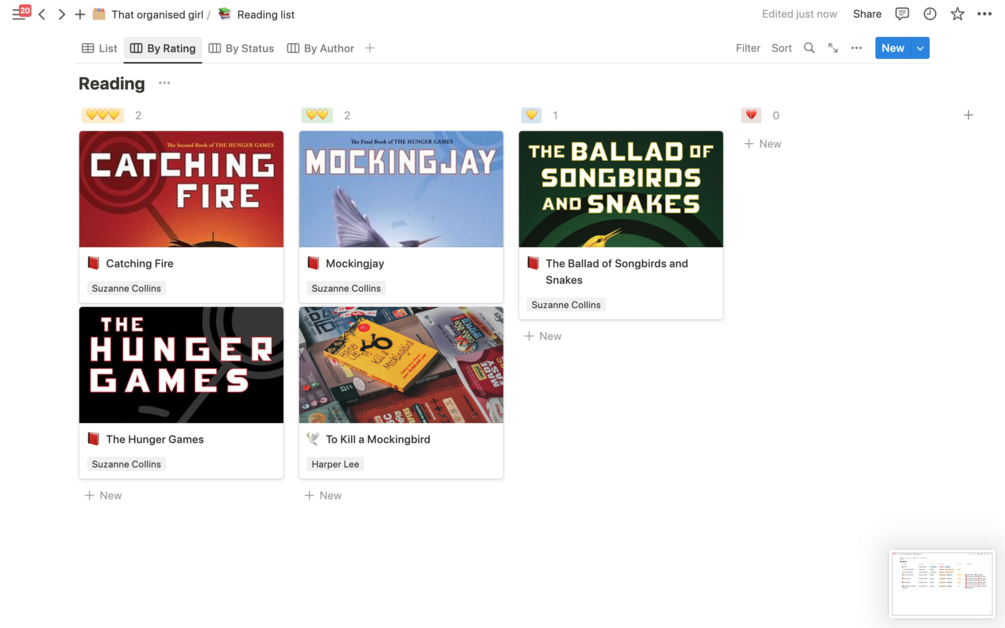
Task: Open page history clock icon
Action: tap(929, 14)
